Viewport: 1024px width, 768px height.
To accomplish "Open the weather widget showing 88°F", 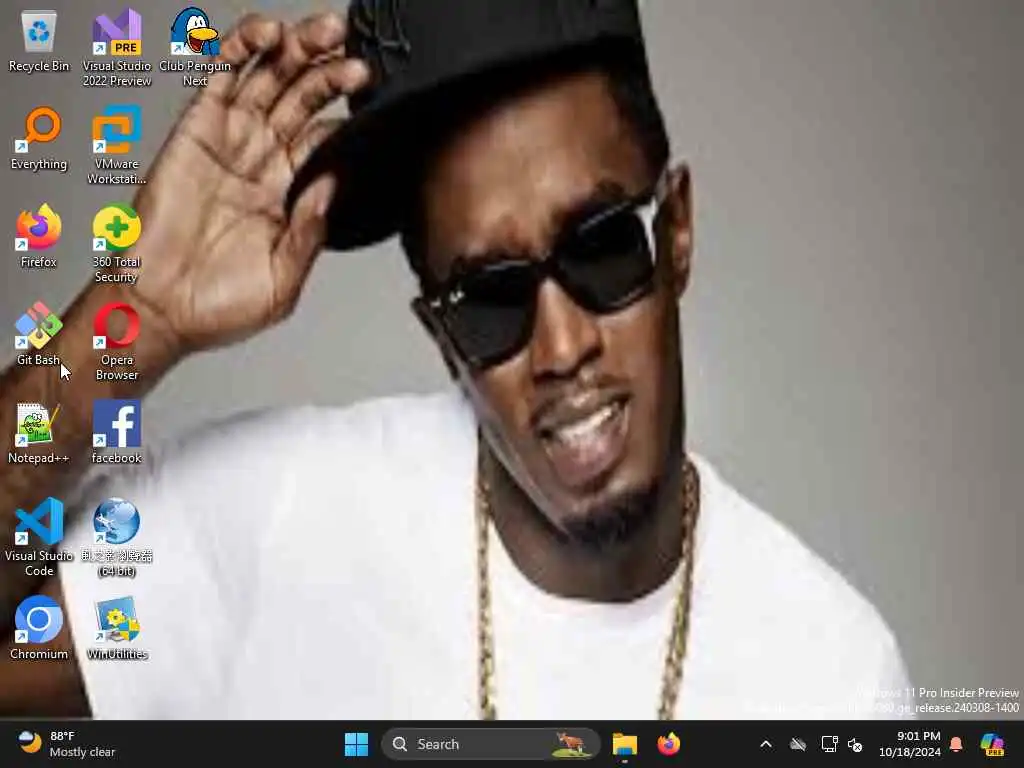I will click(66, 744).
